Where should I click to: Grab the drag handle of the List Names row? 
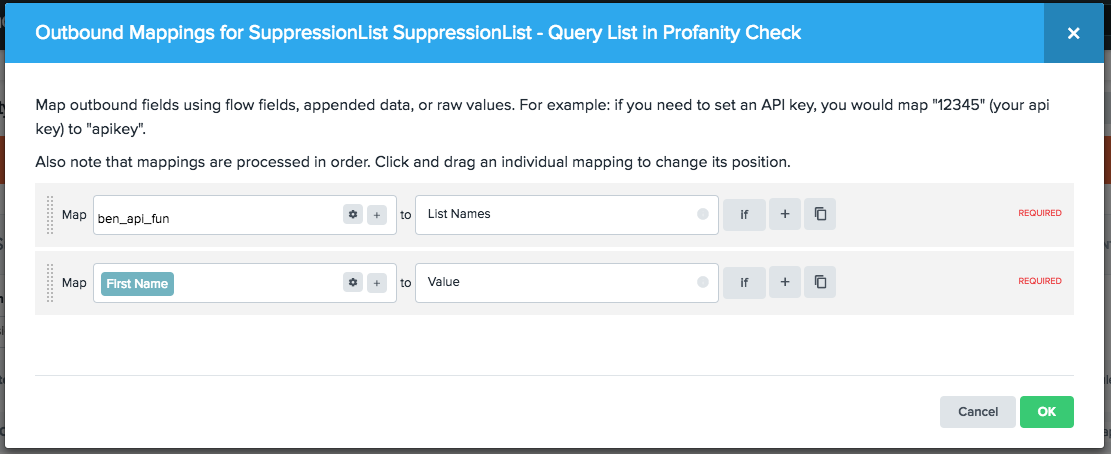point(50,214)
